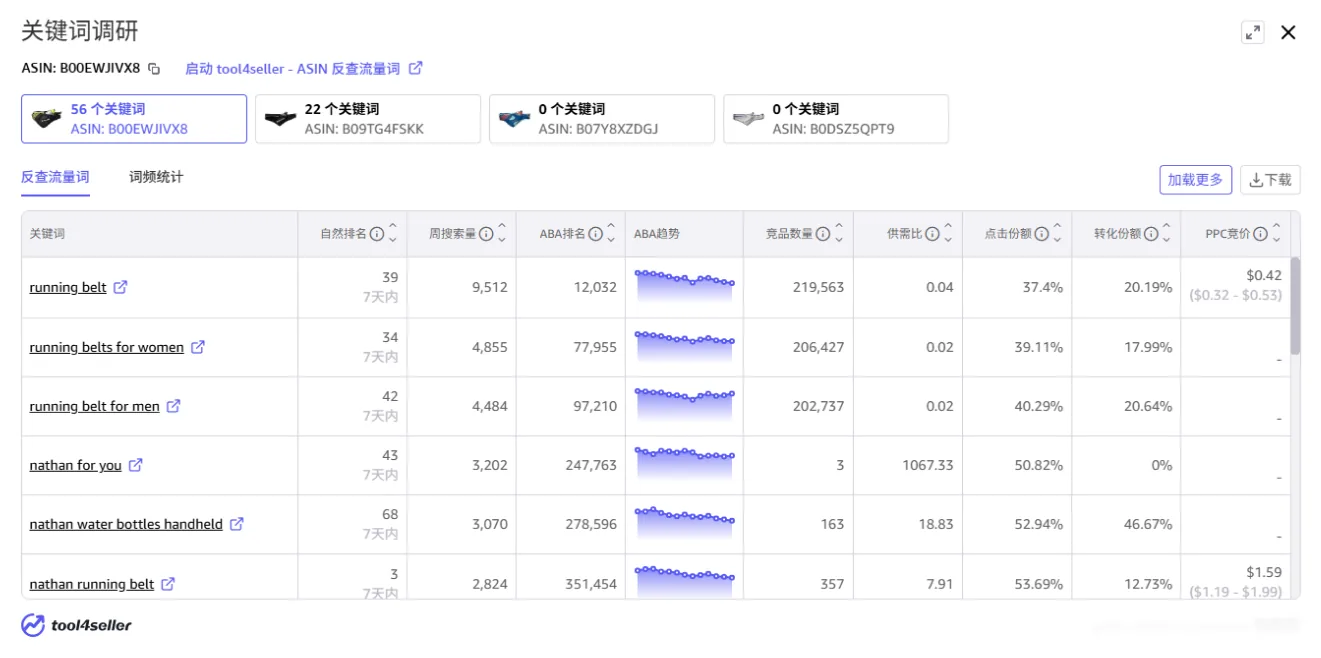Sort table by 竞品数量 arrows
The width and height of the screenshot is (1321, 658).
click(839, 233)
